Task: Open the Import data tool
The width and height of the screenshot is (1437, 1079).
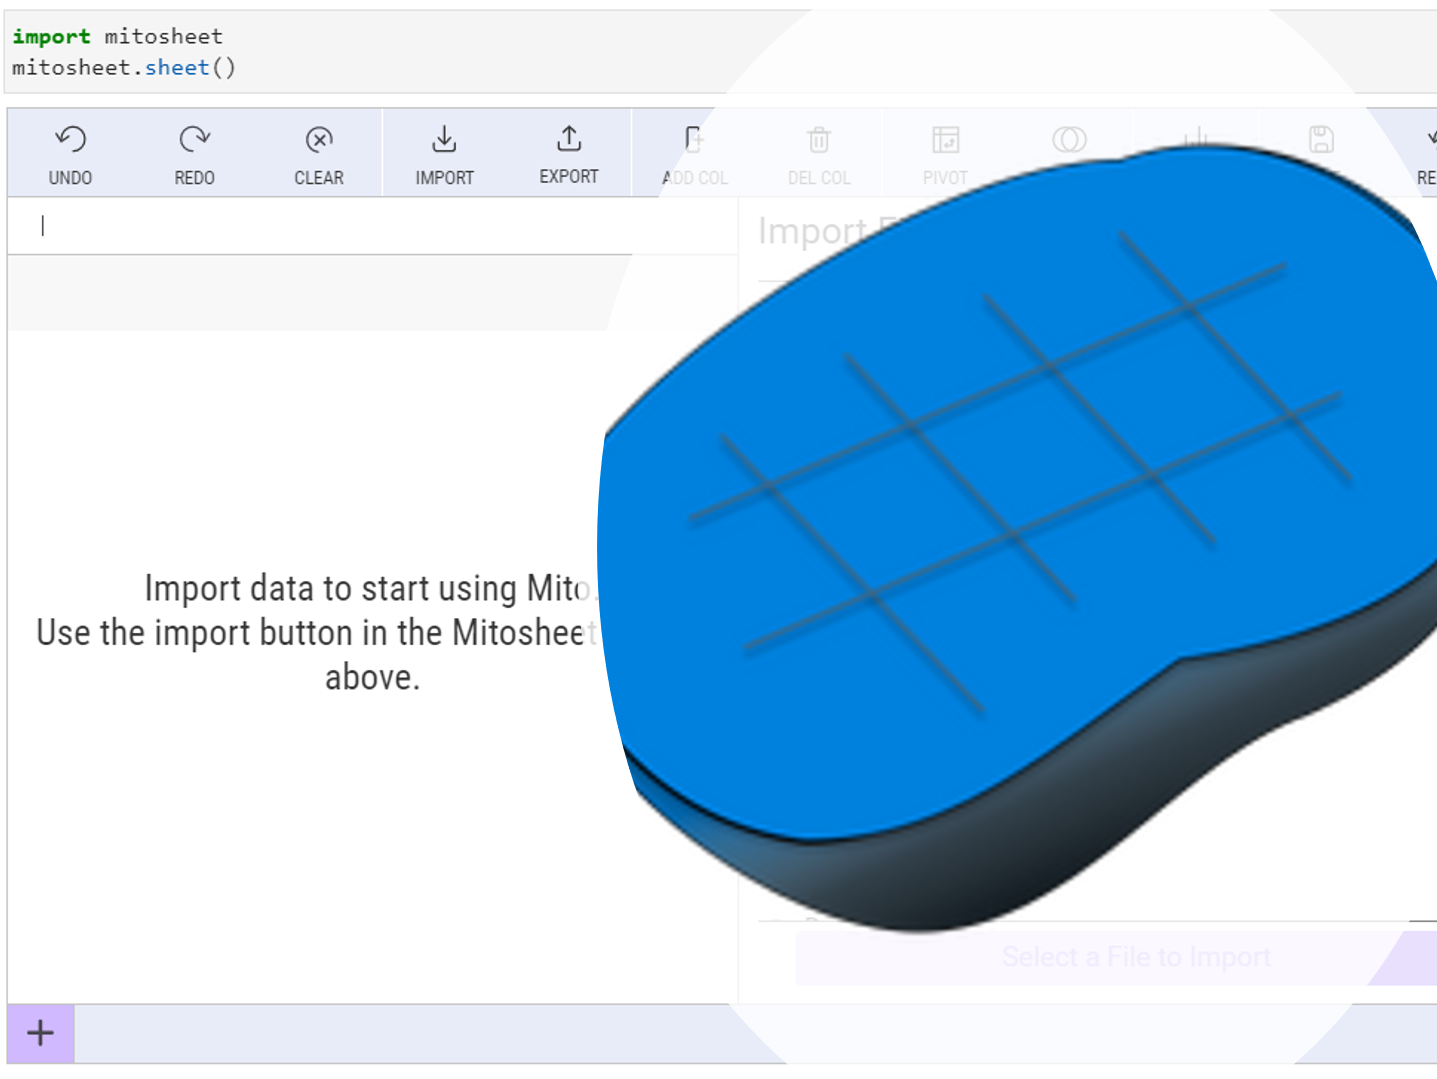Action: point(444,154)
